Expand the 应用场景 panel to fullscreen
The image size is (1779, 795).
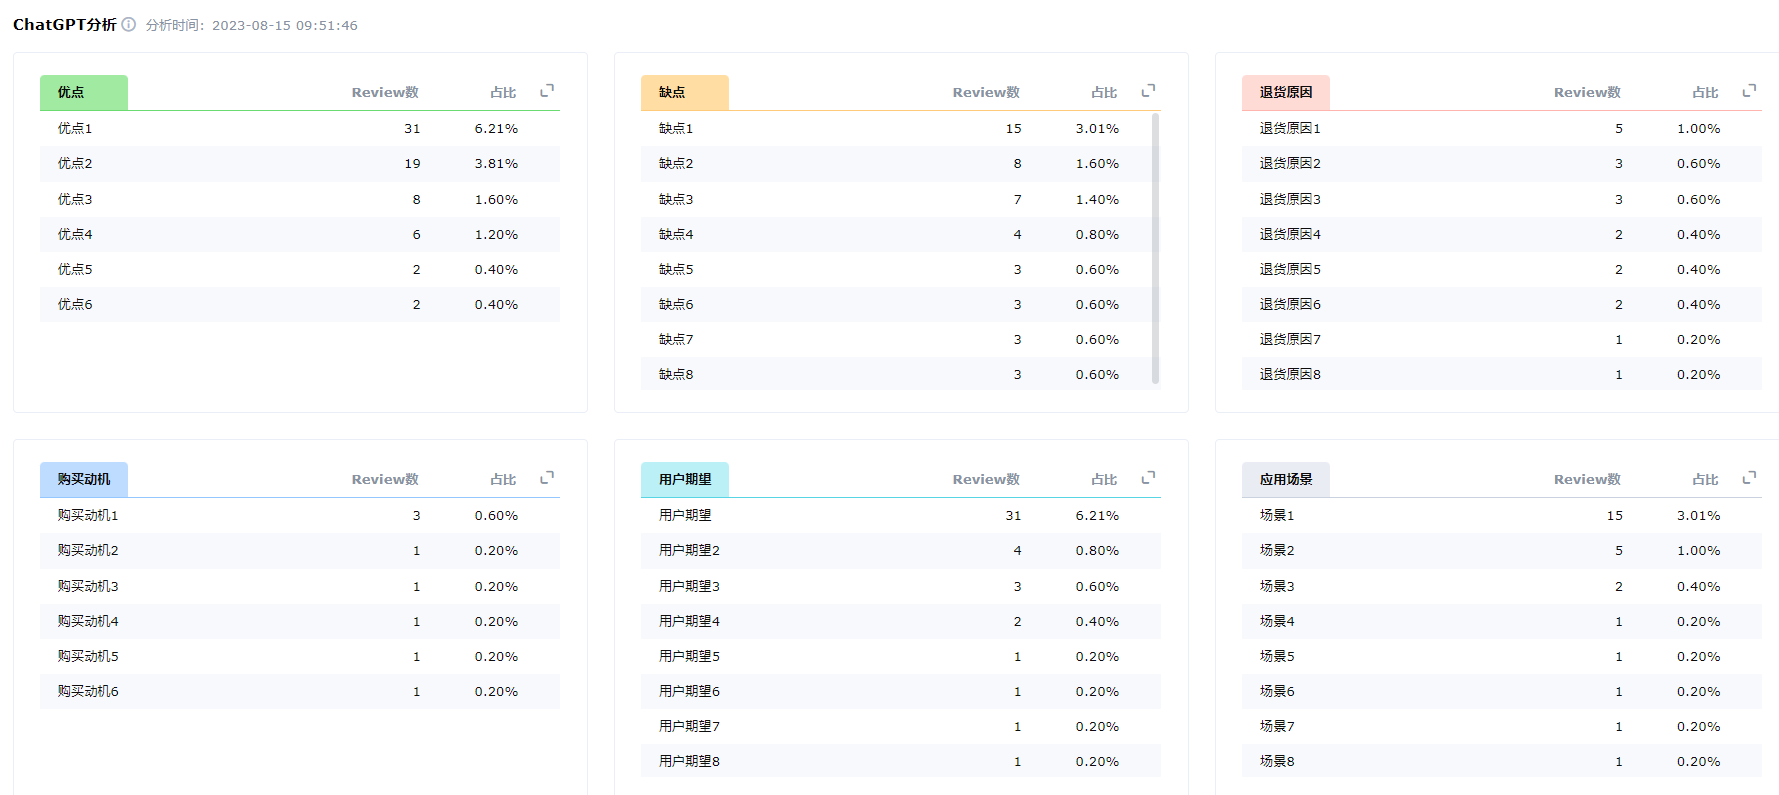tap(1749, 478)
